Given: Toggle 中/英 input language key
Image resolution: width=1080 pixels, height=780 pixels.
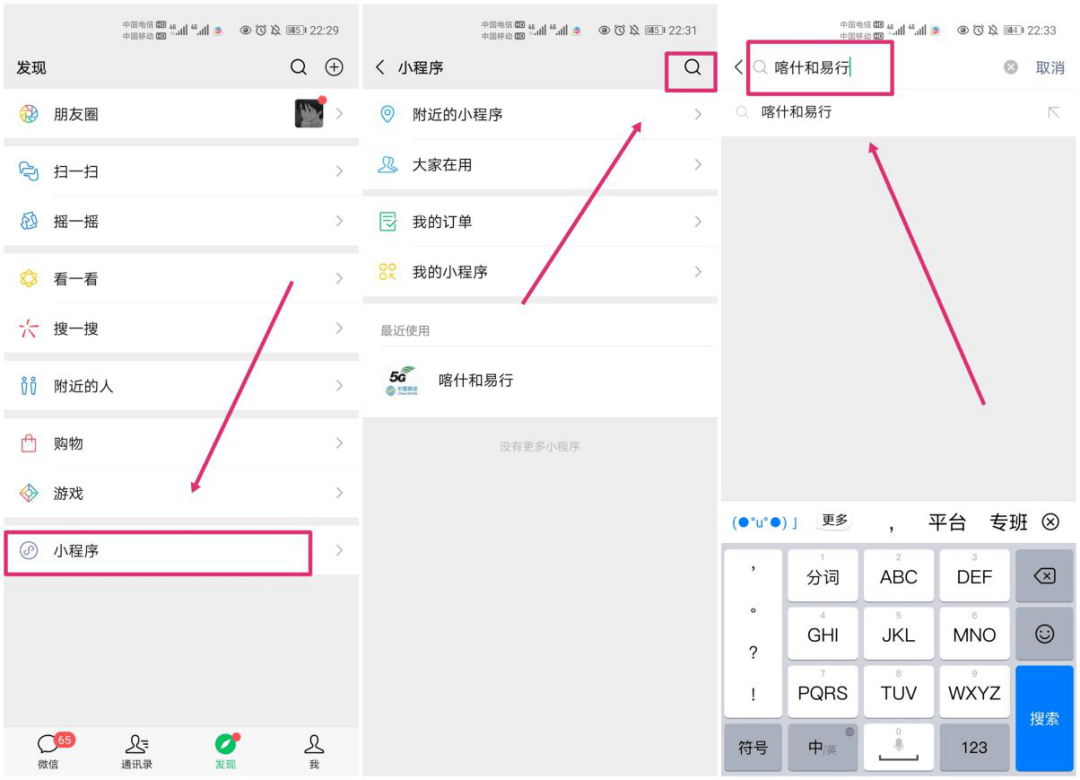Looking at the screenshot, I should pyautogui.click(x=822, y=747).
